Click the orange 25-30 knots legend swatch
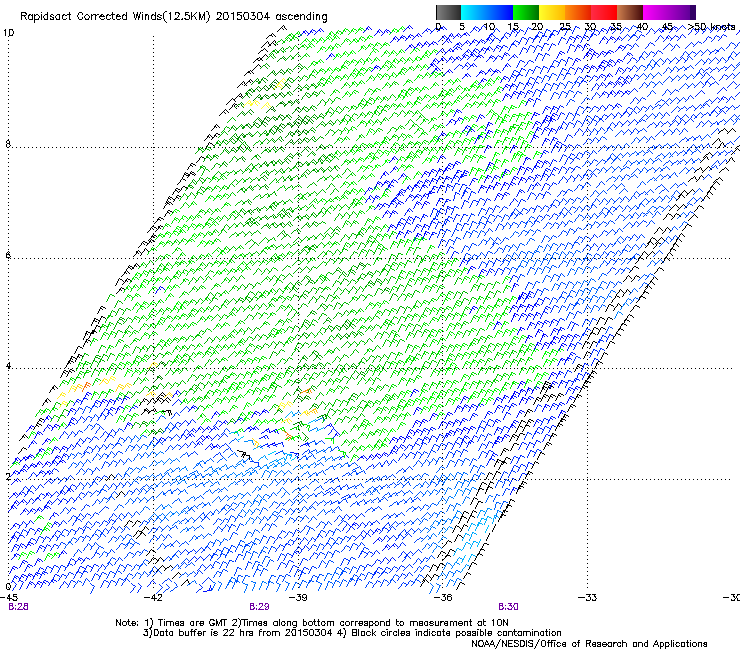Viewport: 740px width, 650px height. pos(578,12)
